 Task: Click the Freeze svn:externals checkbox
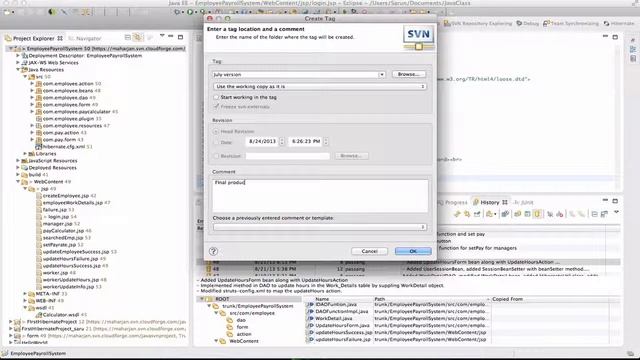[216, 107]
